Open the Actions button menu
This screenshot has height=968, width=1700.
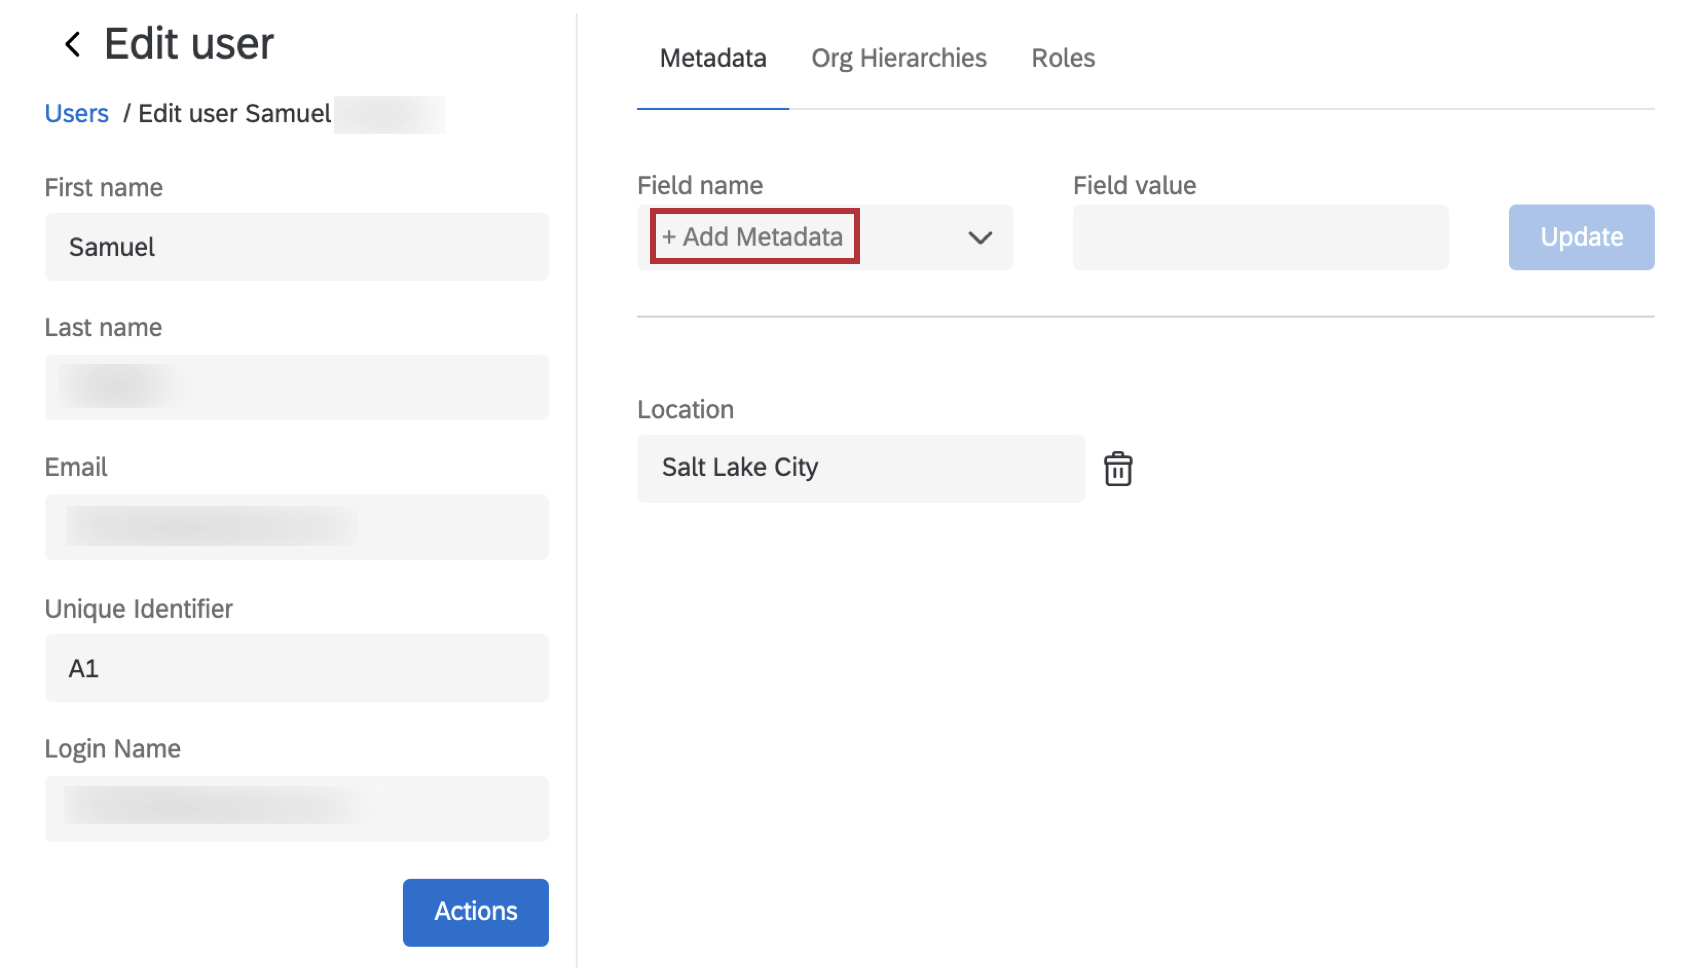tap(475, 912)
